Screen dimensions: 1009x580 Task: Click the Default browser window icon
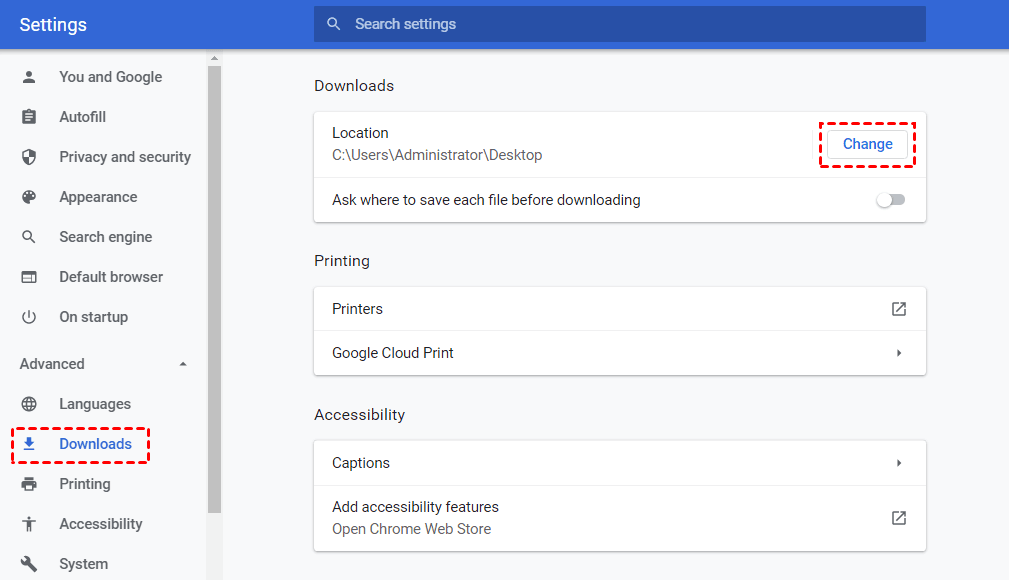29,277
